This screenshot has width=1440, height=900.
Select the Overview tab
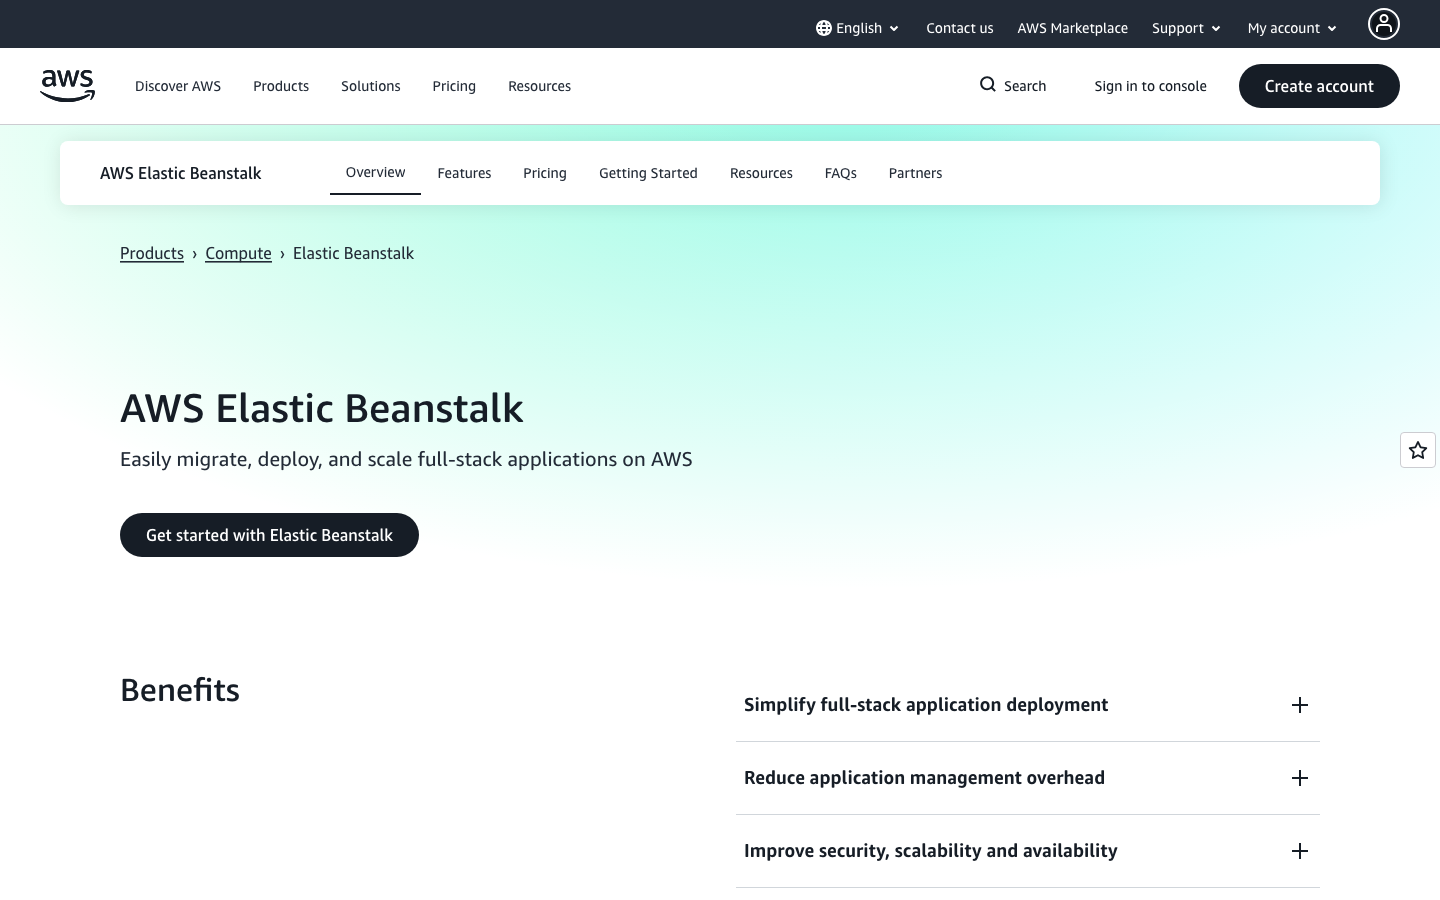375,173
